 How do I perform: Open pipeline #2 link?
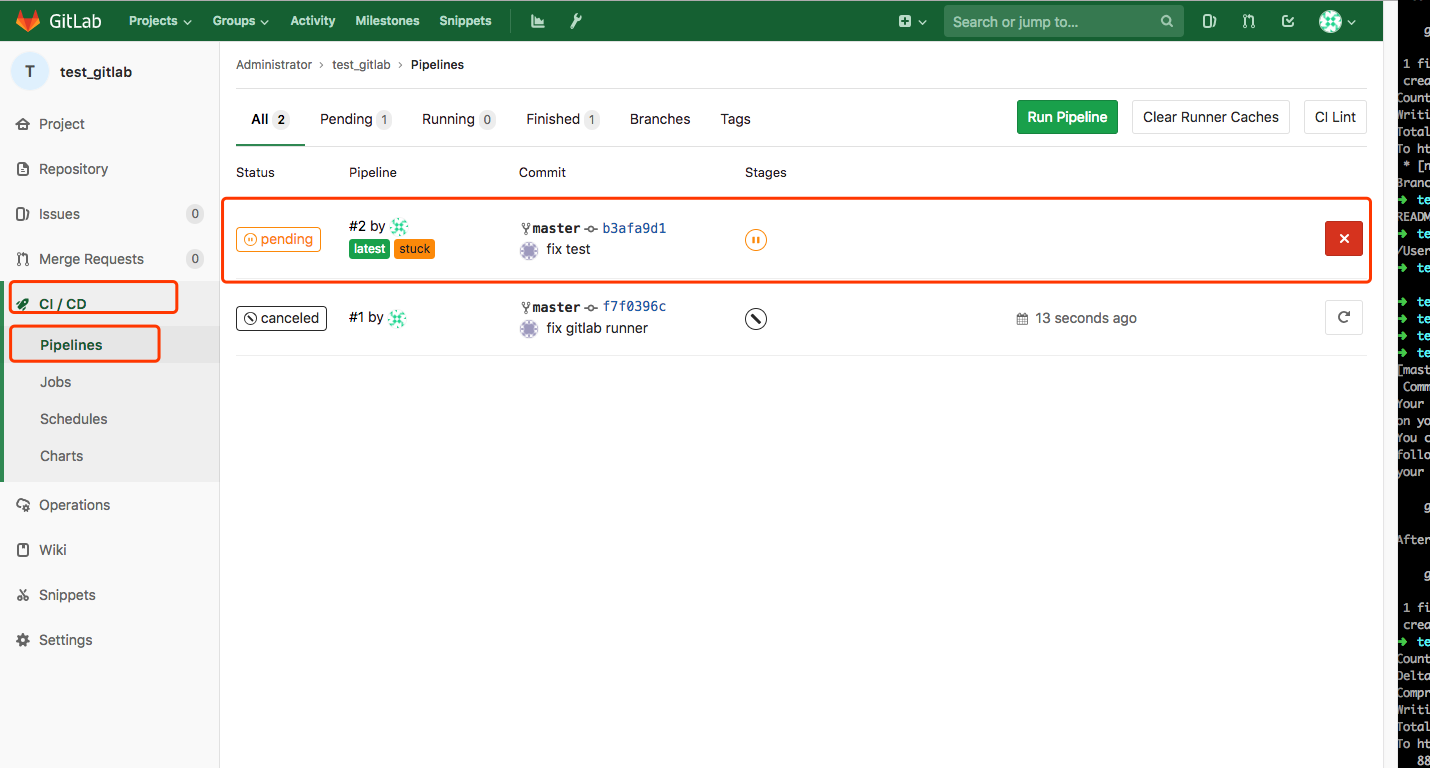357,227
